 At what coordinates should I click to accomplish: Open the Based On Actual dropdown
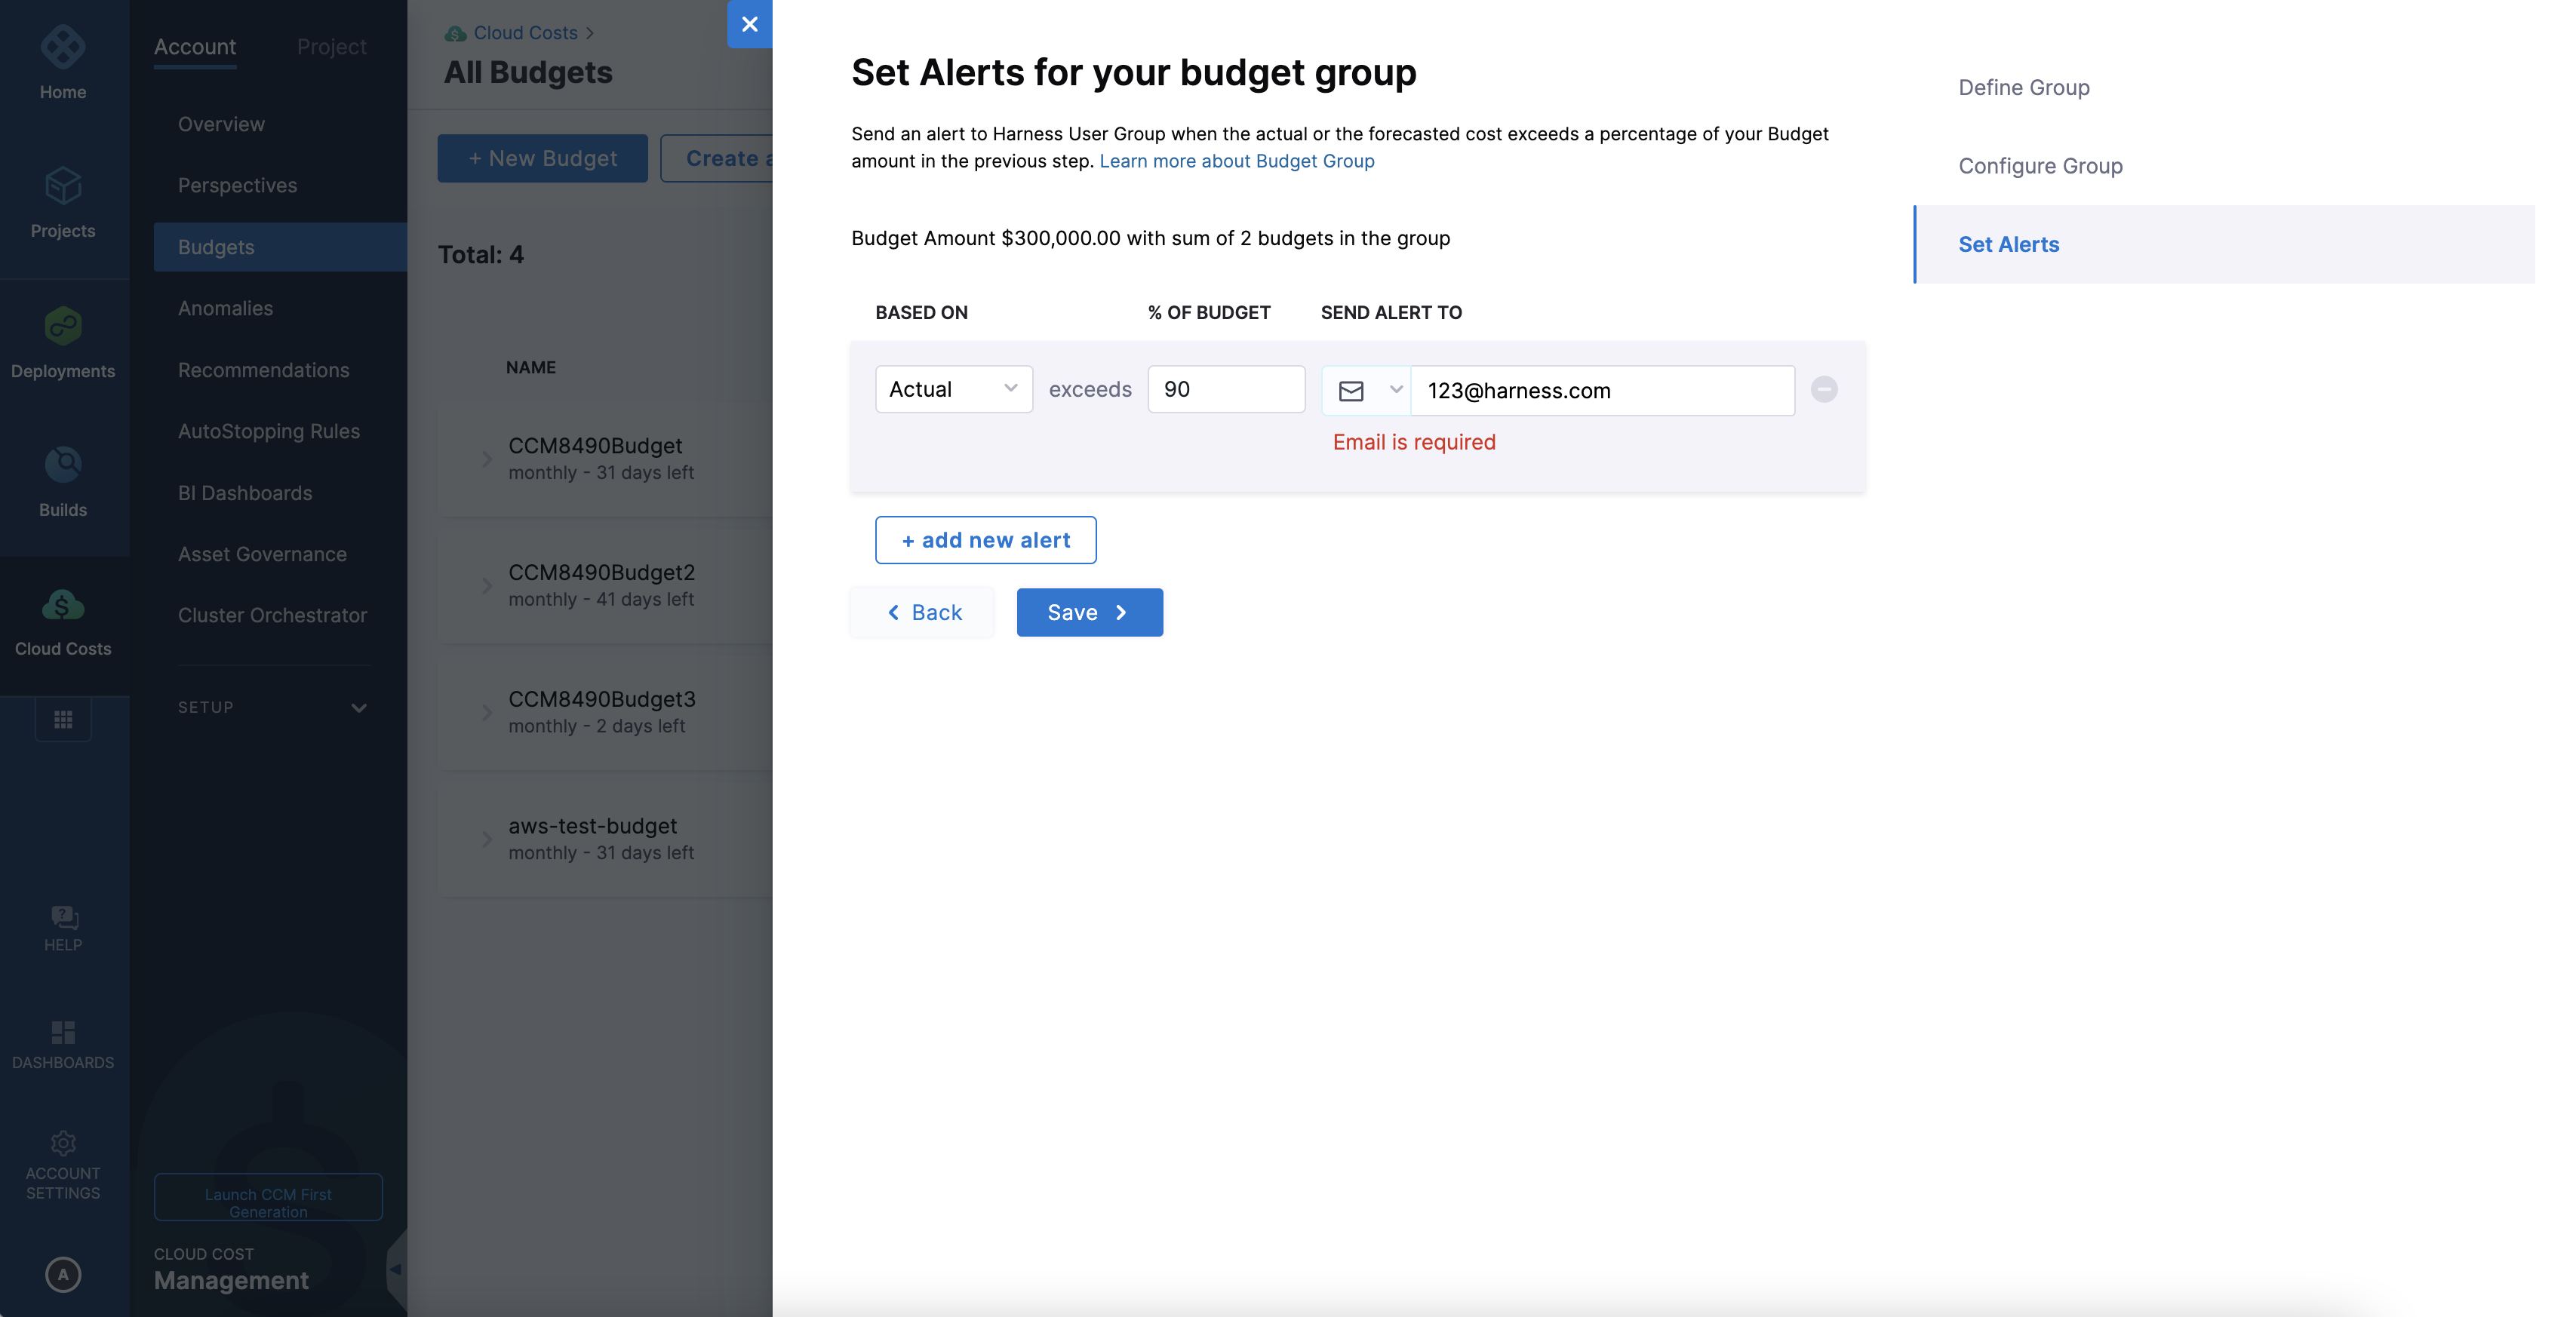(x=954, y=389)
